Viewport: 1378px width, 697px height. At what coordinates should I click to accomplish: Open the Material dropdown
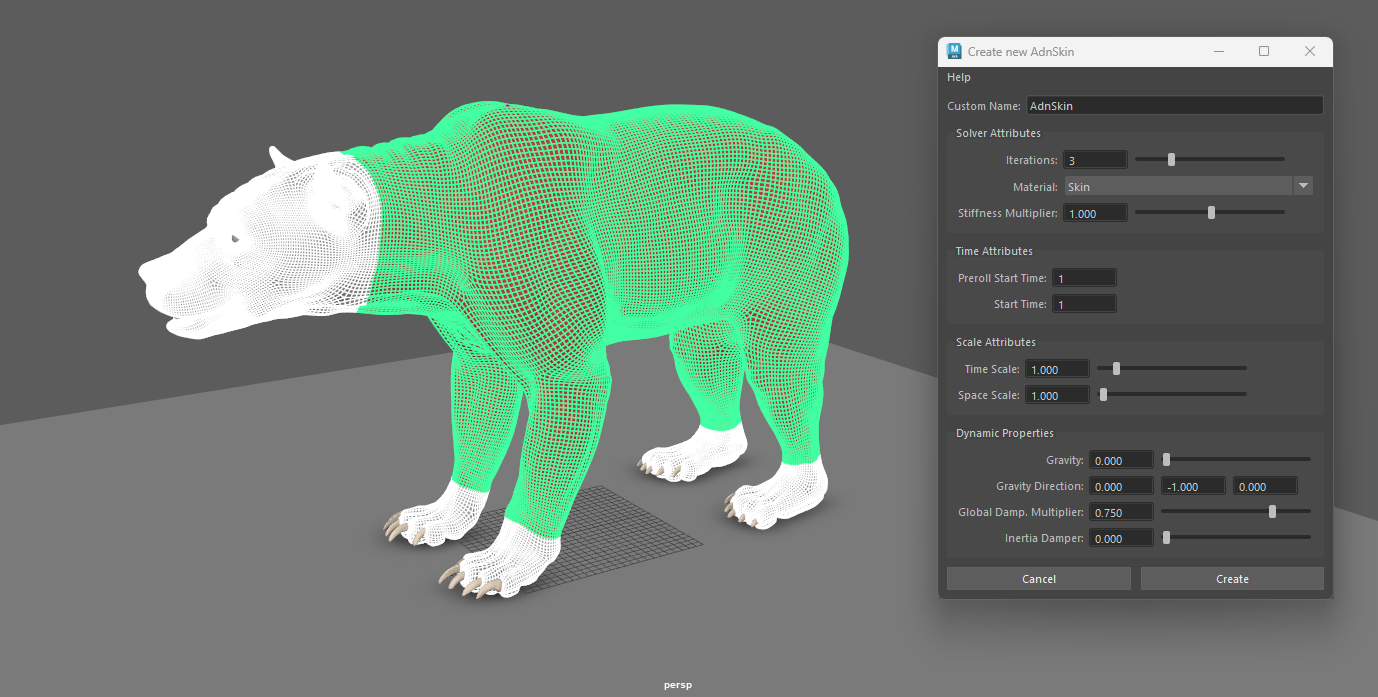pos(1303,185)
